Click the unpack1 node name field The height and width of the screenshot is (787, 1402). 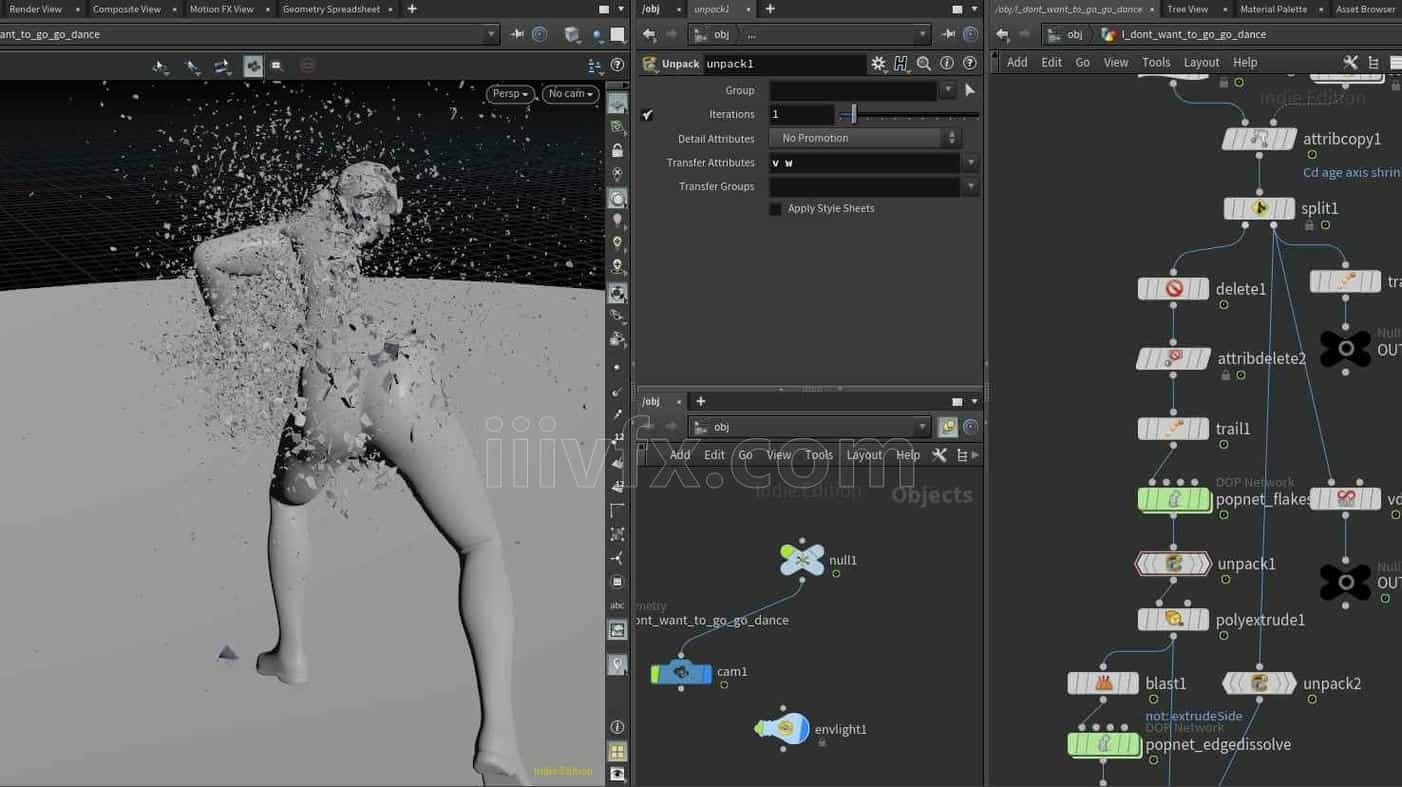[x=784, y=64]
